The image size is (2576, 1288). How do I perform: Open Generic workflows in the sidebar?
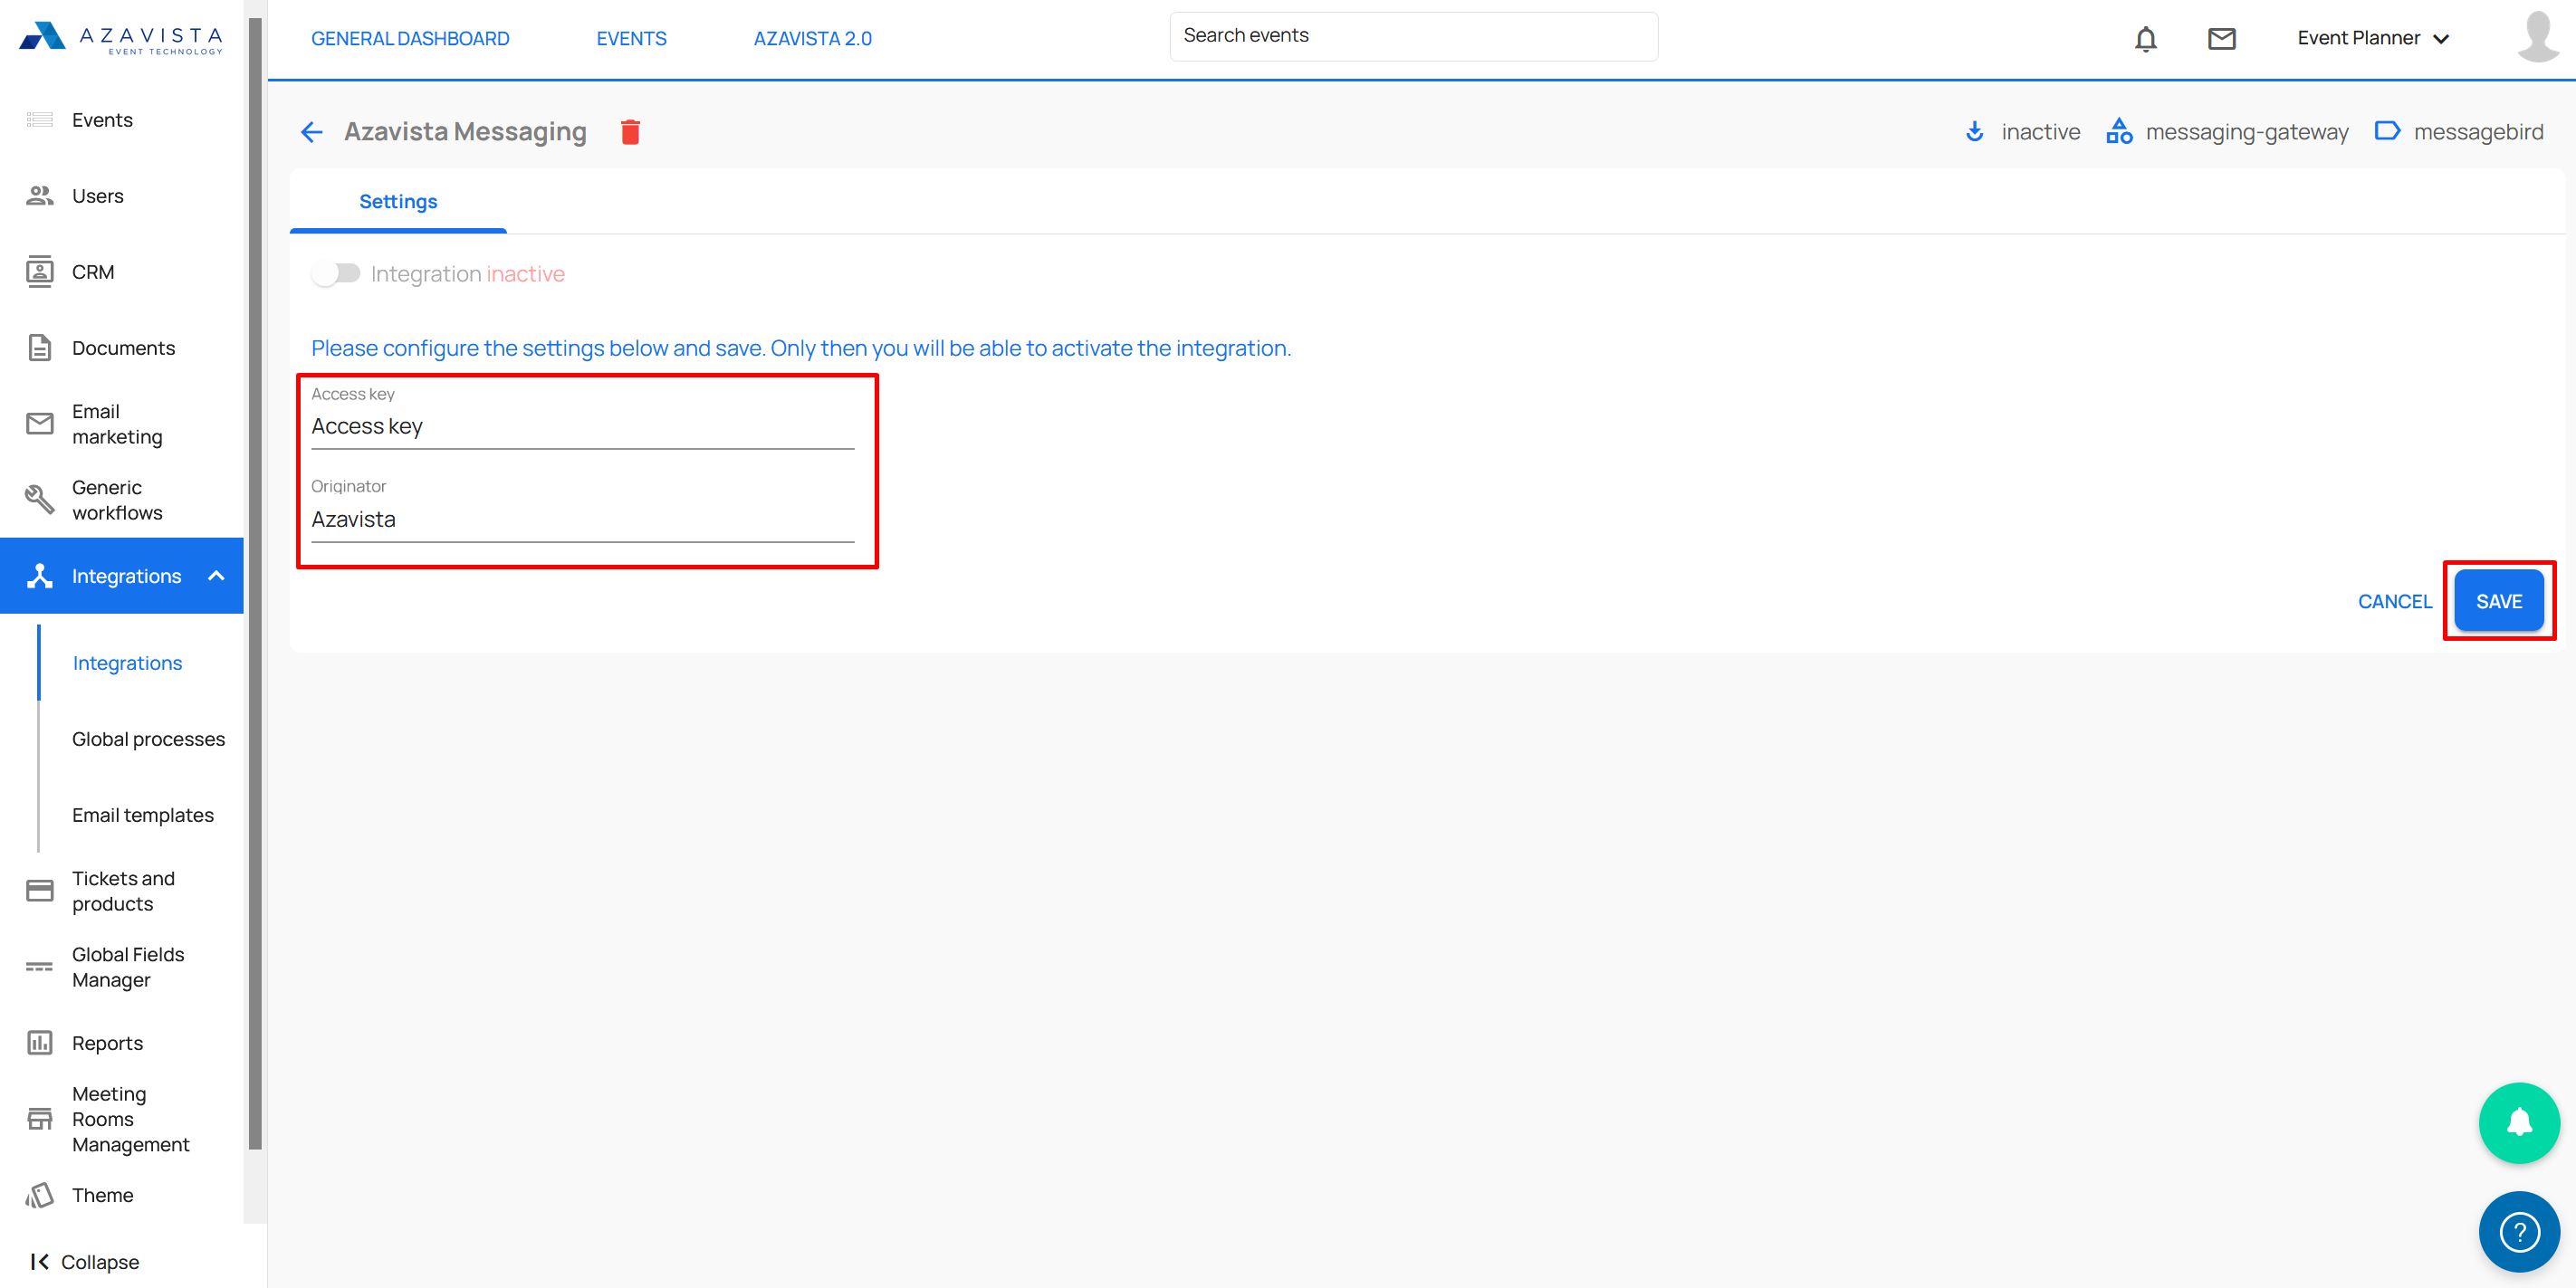click(122, 500)
